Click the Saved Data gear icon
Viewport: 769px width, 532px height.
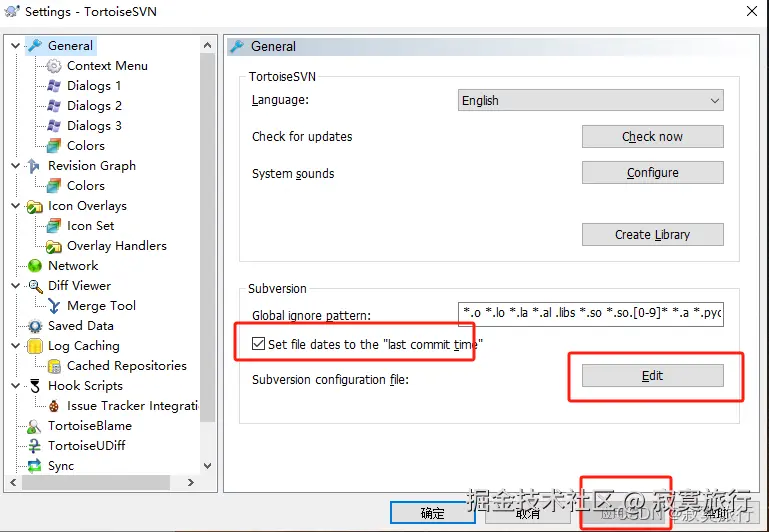tap(35, 326)
